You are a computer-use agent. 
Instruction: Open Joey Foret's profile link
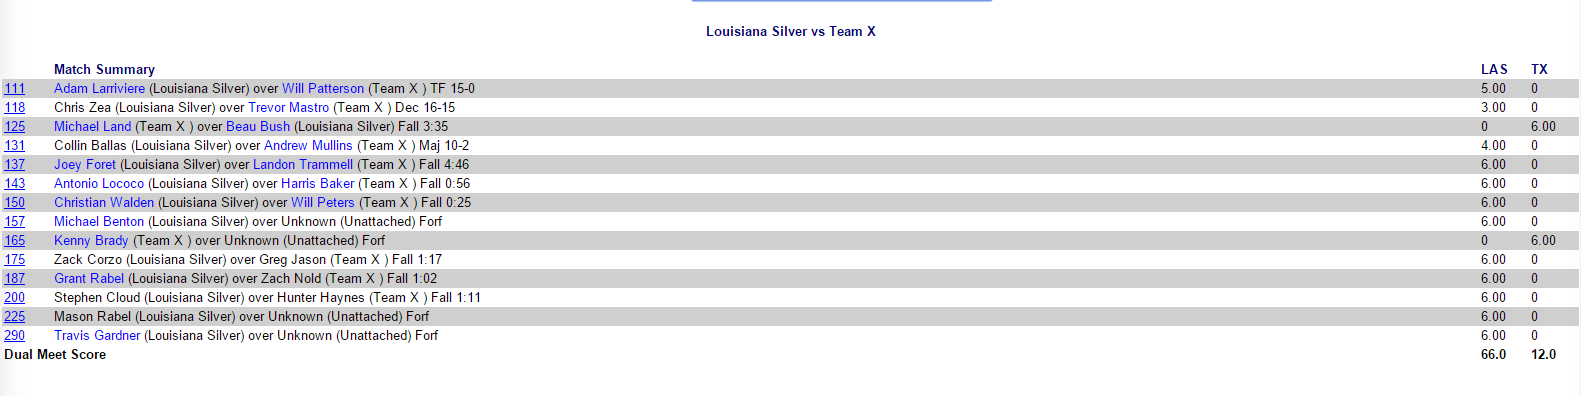[x=85, y=165]
